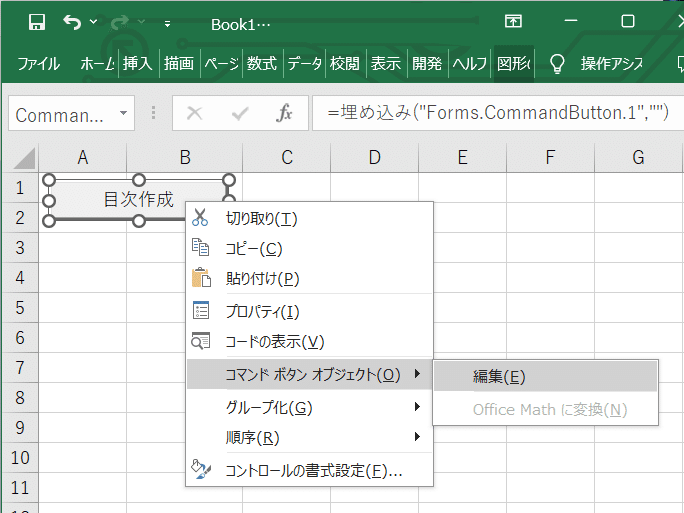The image size is (684, 513).
Task: Select column G header
Action: (x=638, y=157)
